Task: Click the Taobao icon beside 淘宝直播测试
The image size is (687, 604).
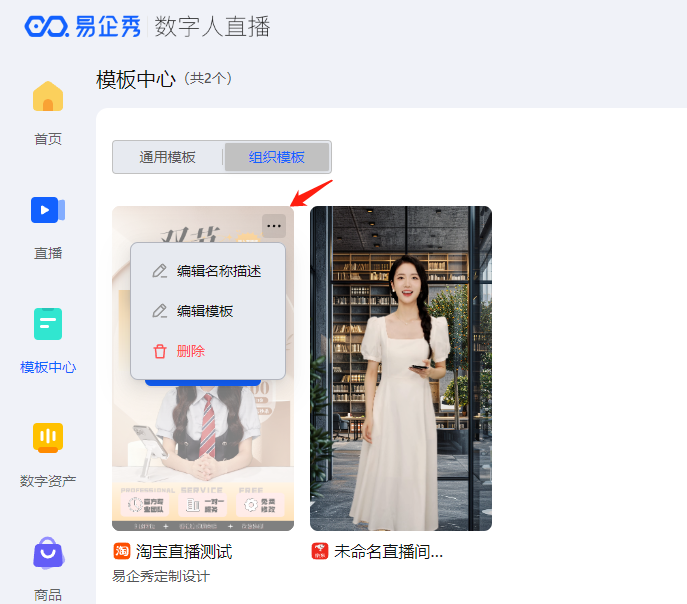Action: tap(121, 551)
